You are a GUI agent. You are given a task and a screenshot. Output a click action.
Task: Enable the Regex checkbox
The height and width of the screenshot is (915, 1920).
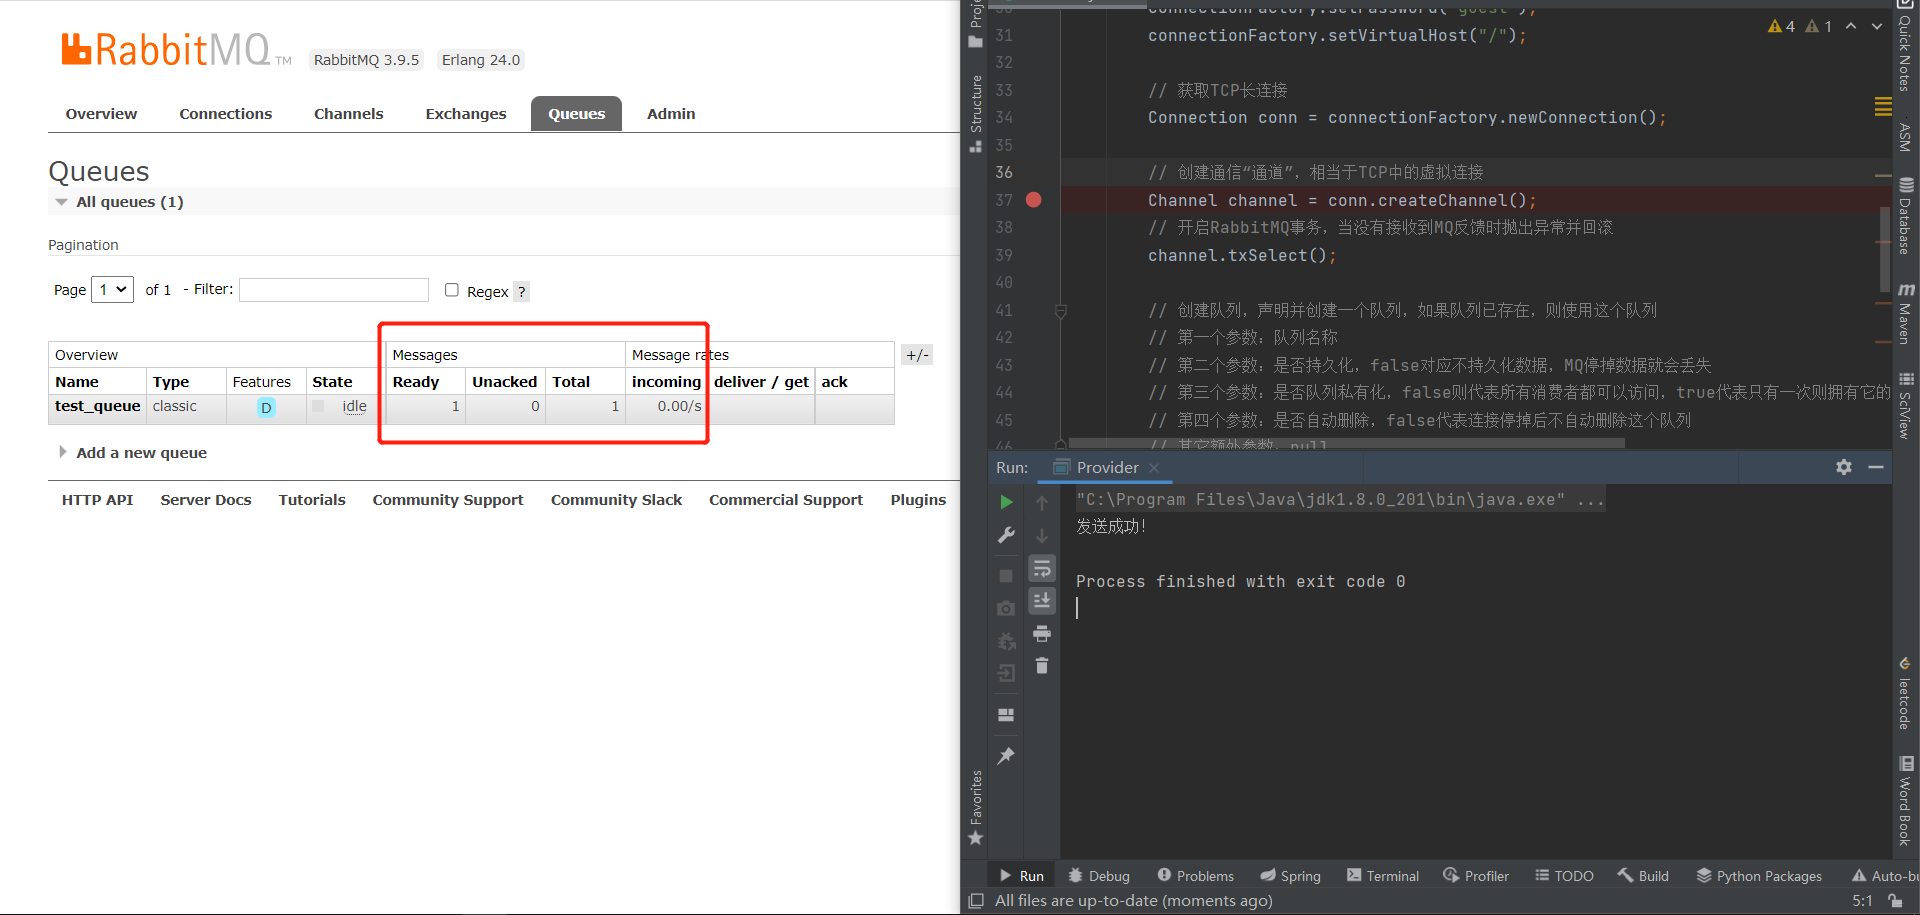click(452, 290)
